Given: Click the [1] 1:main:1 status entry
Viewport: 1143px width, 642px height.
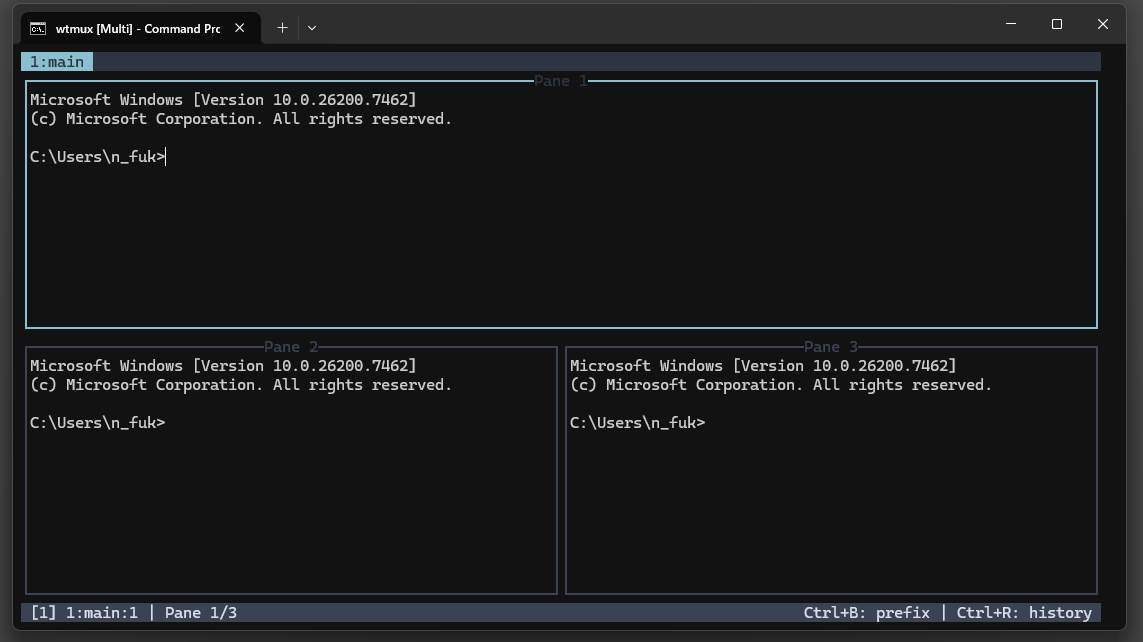Looking at the screenshot, I should 85,613.
